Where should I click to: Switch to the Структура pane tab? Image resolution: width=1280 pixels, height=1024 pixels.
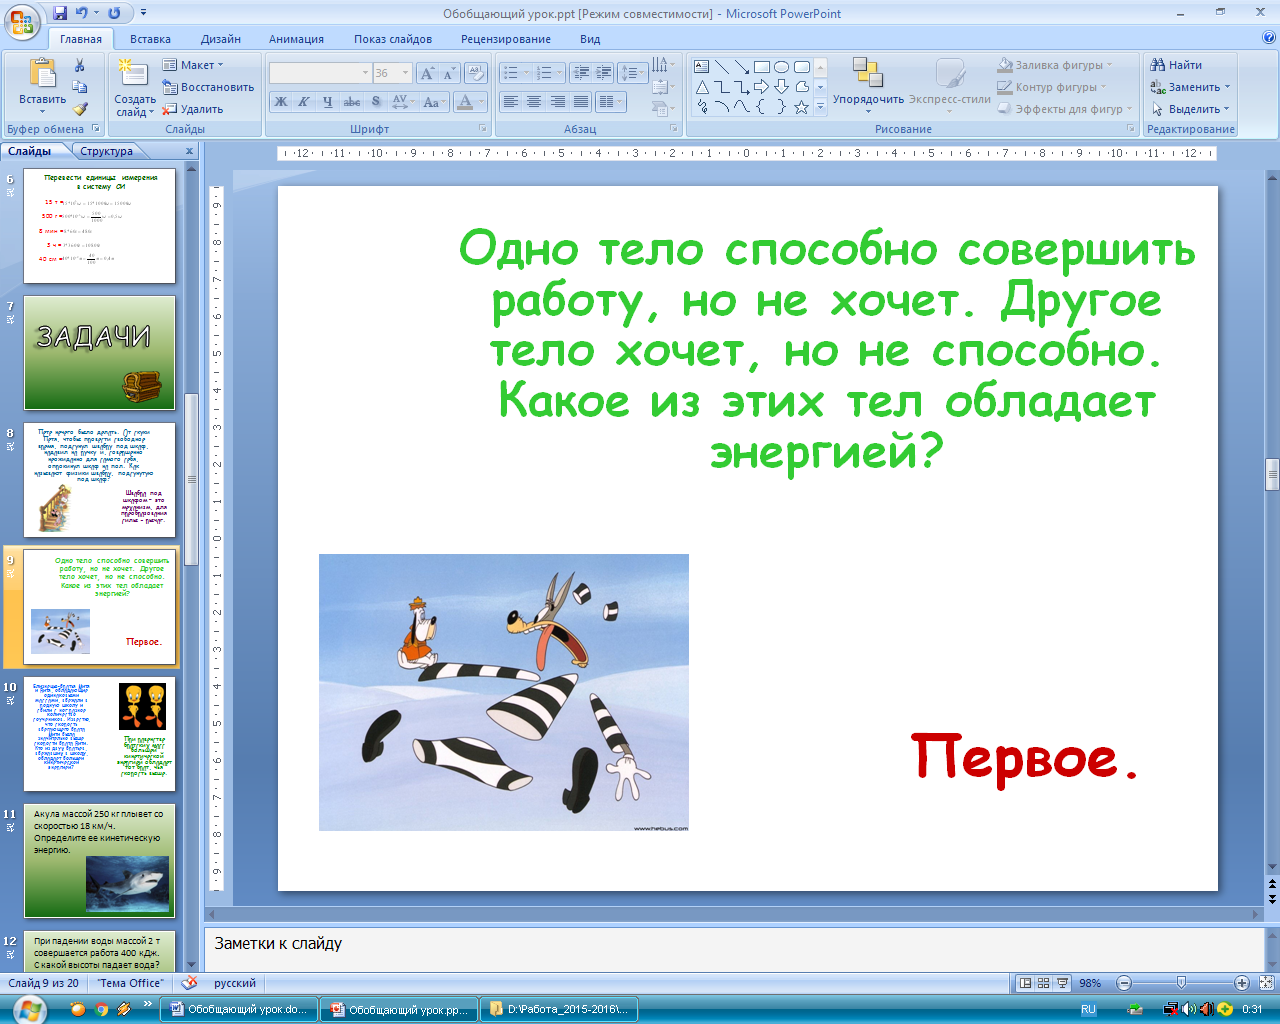point(107,151)
